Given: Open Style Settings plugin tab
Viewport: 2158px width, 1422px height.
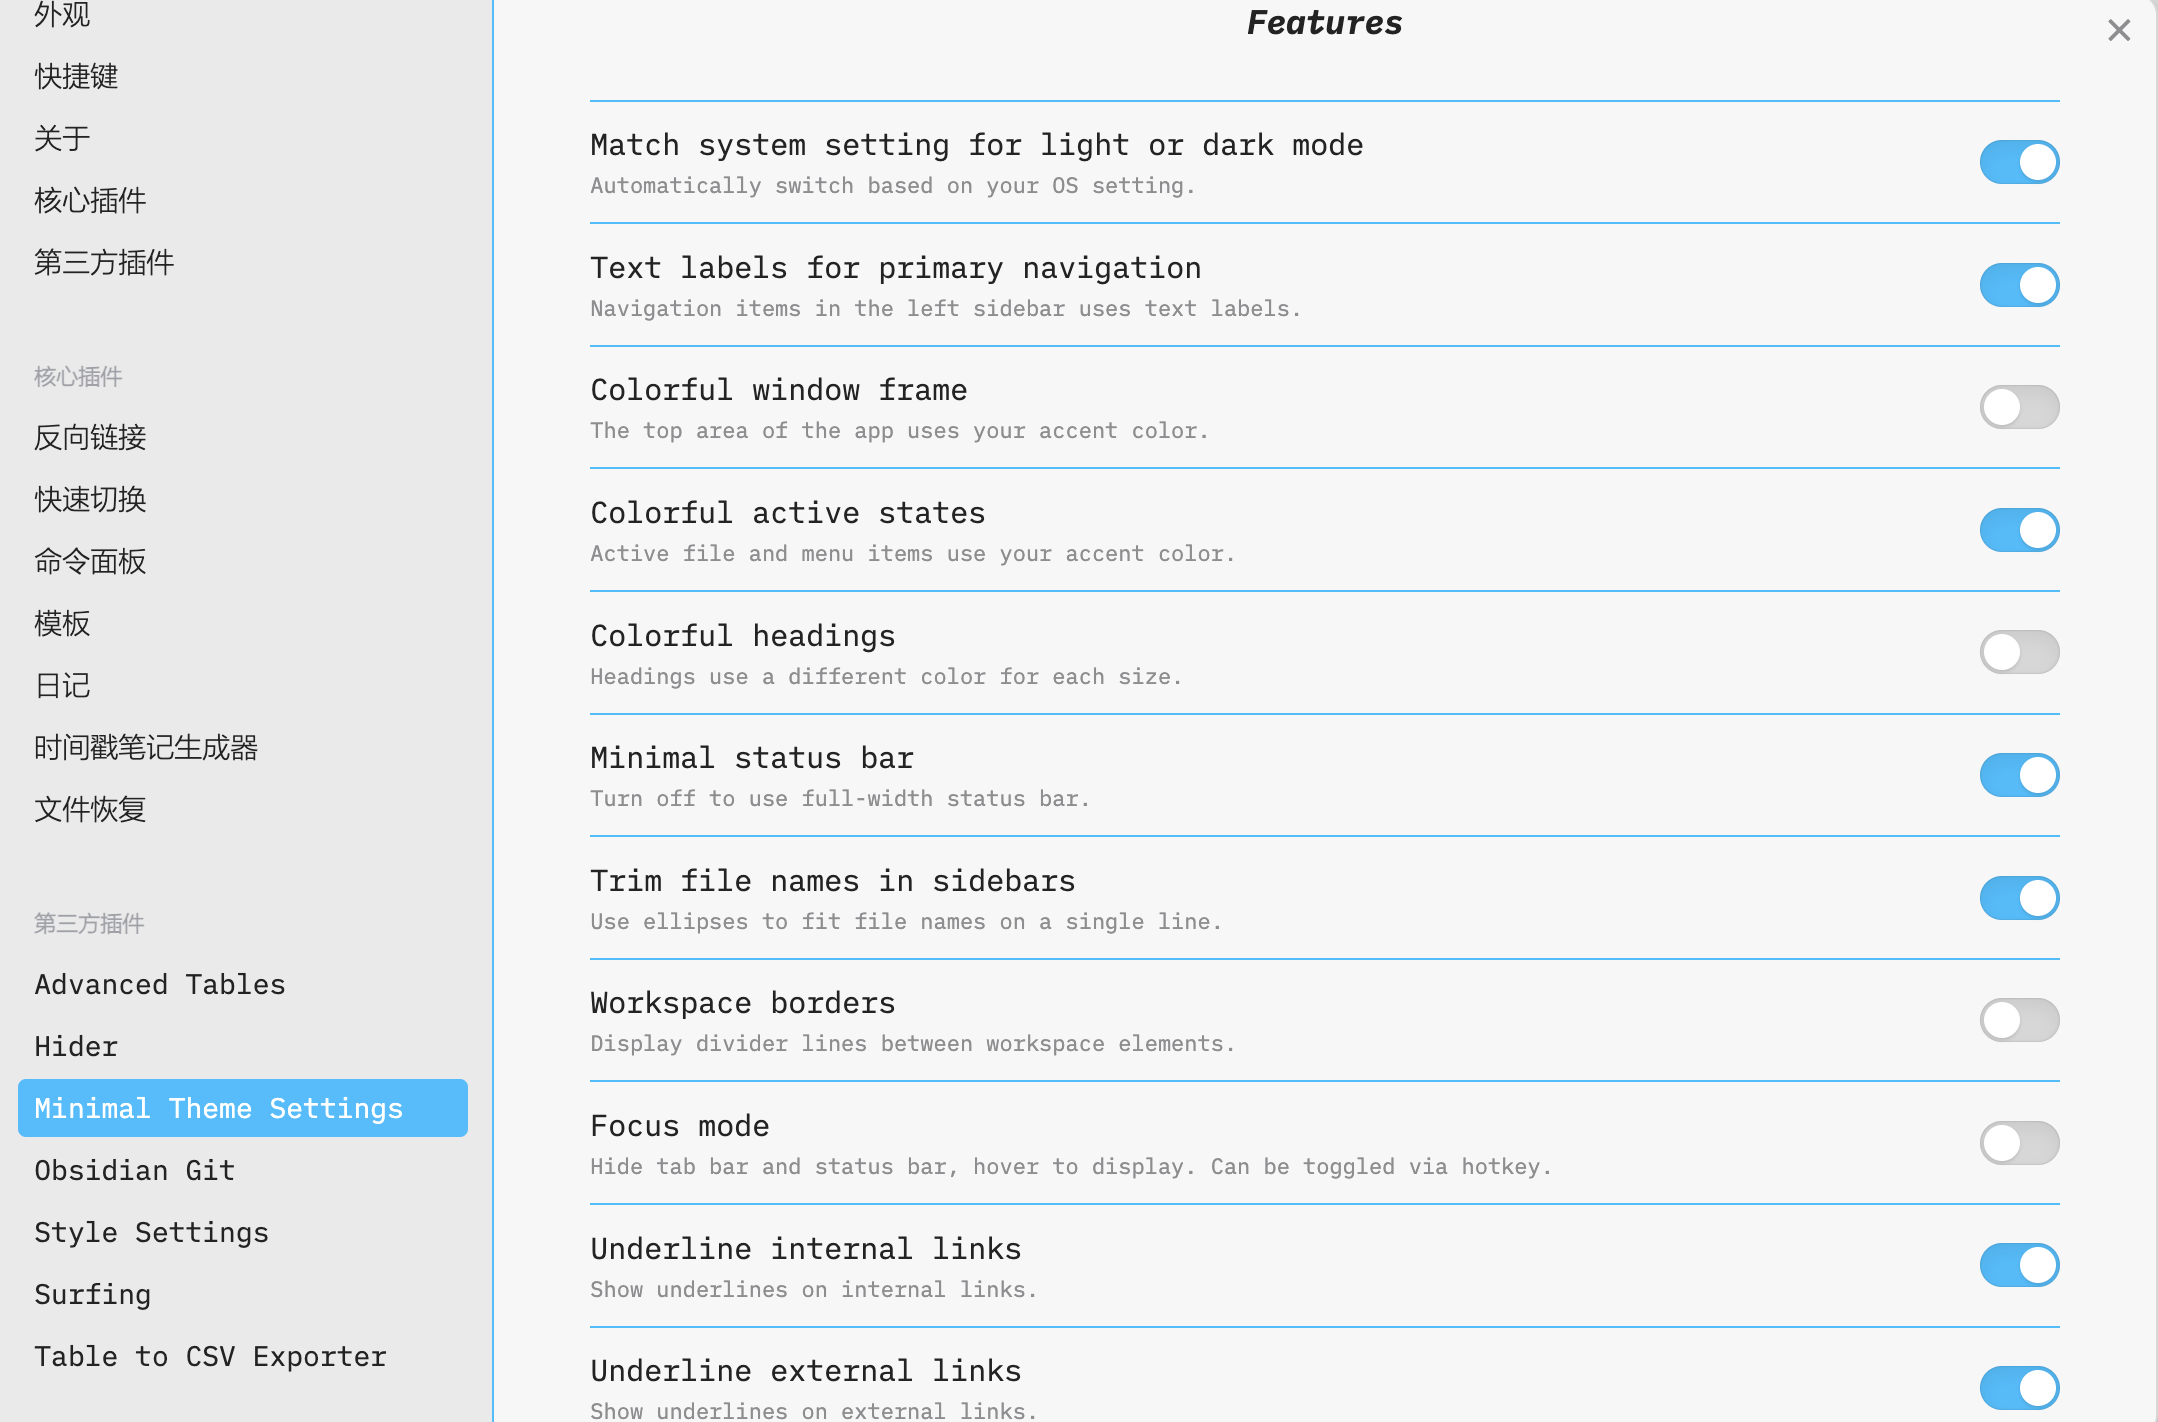Looking at the screenshot, I should click(151, 1232).
